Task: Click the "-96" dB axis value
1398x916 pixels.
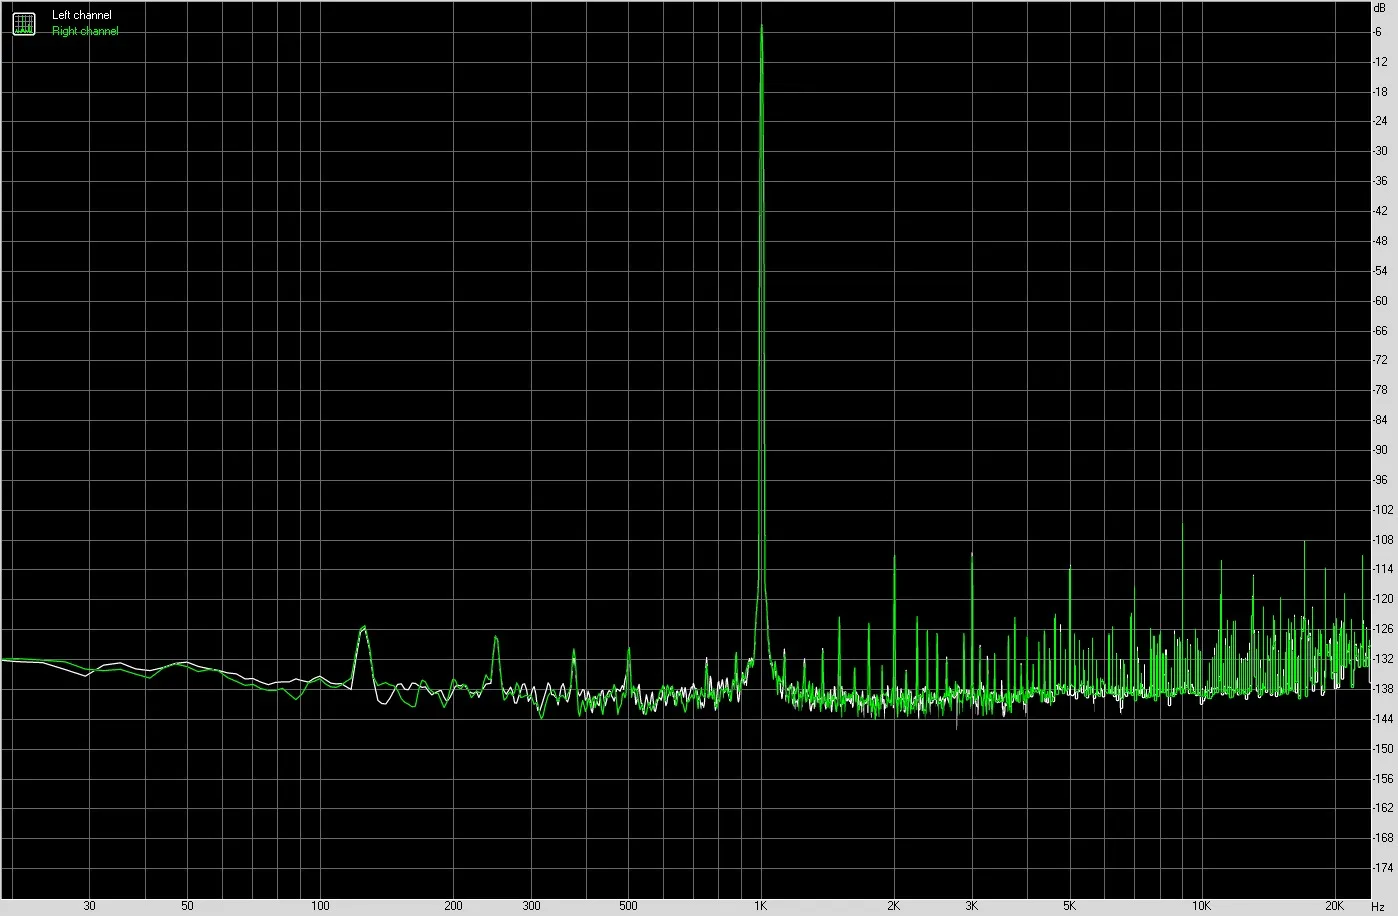Action: [1380, 480]
